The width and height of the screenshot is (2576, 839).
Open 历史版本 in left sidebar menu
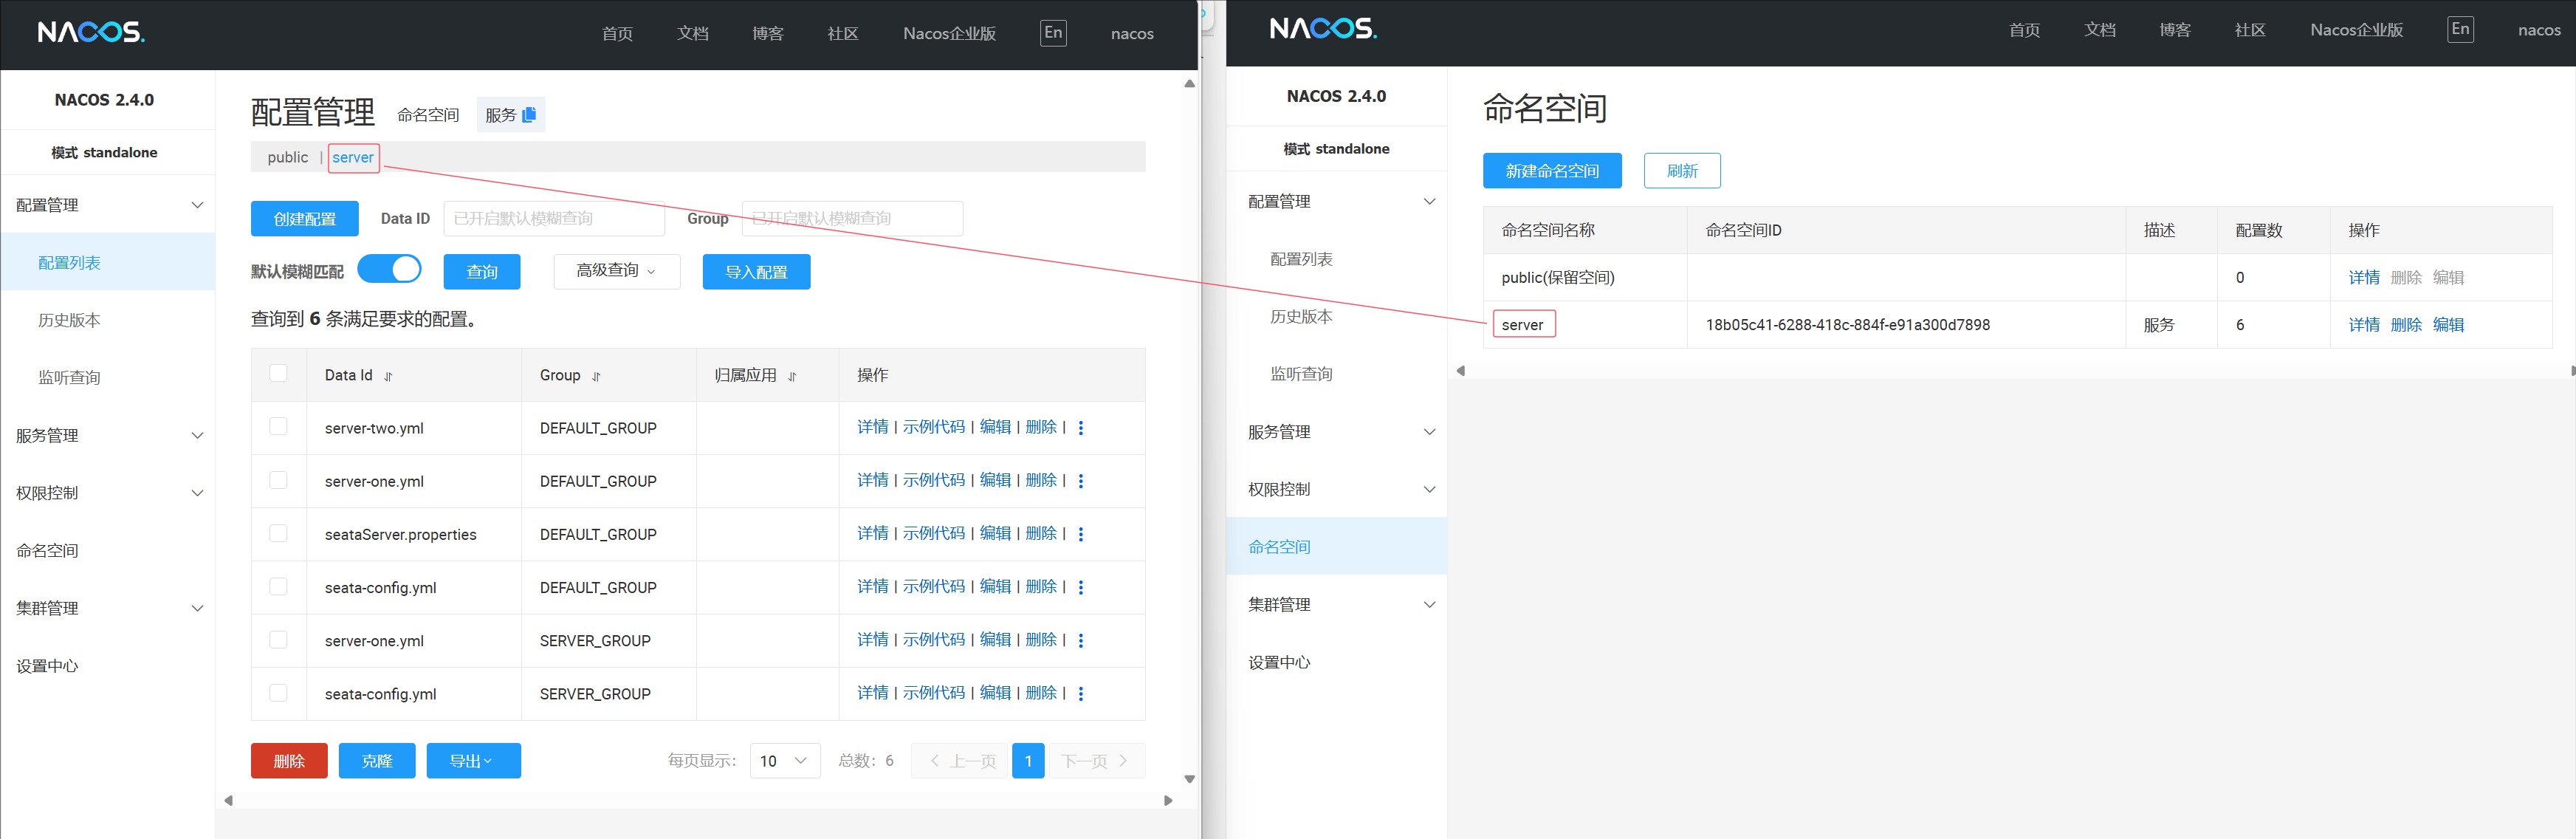[69, 320]
